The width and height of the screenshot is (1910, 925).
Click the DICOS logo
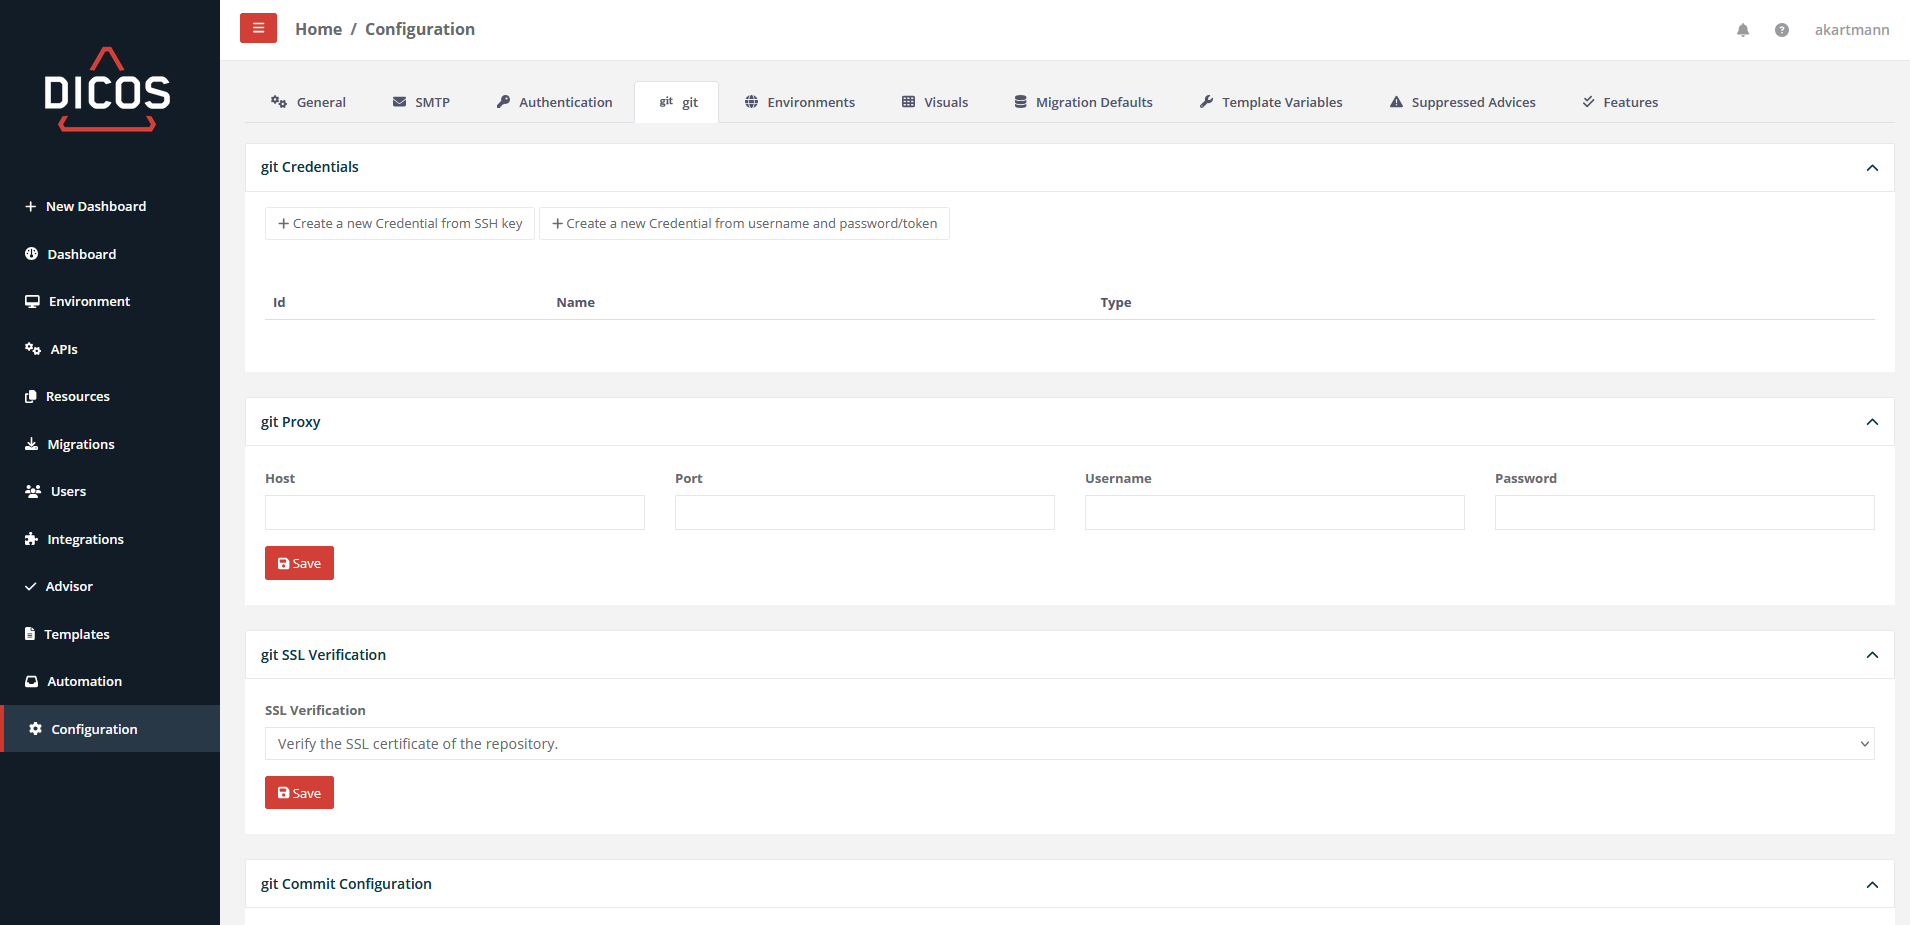(108, 90)
